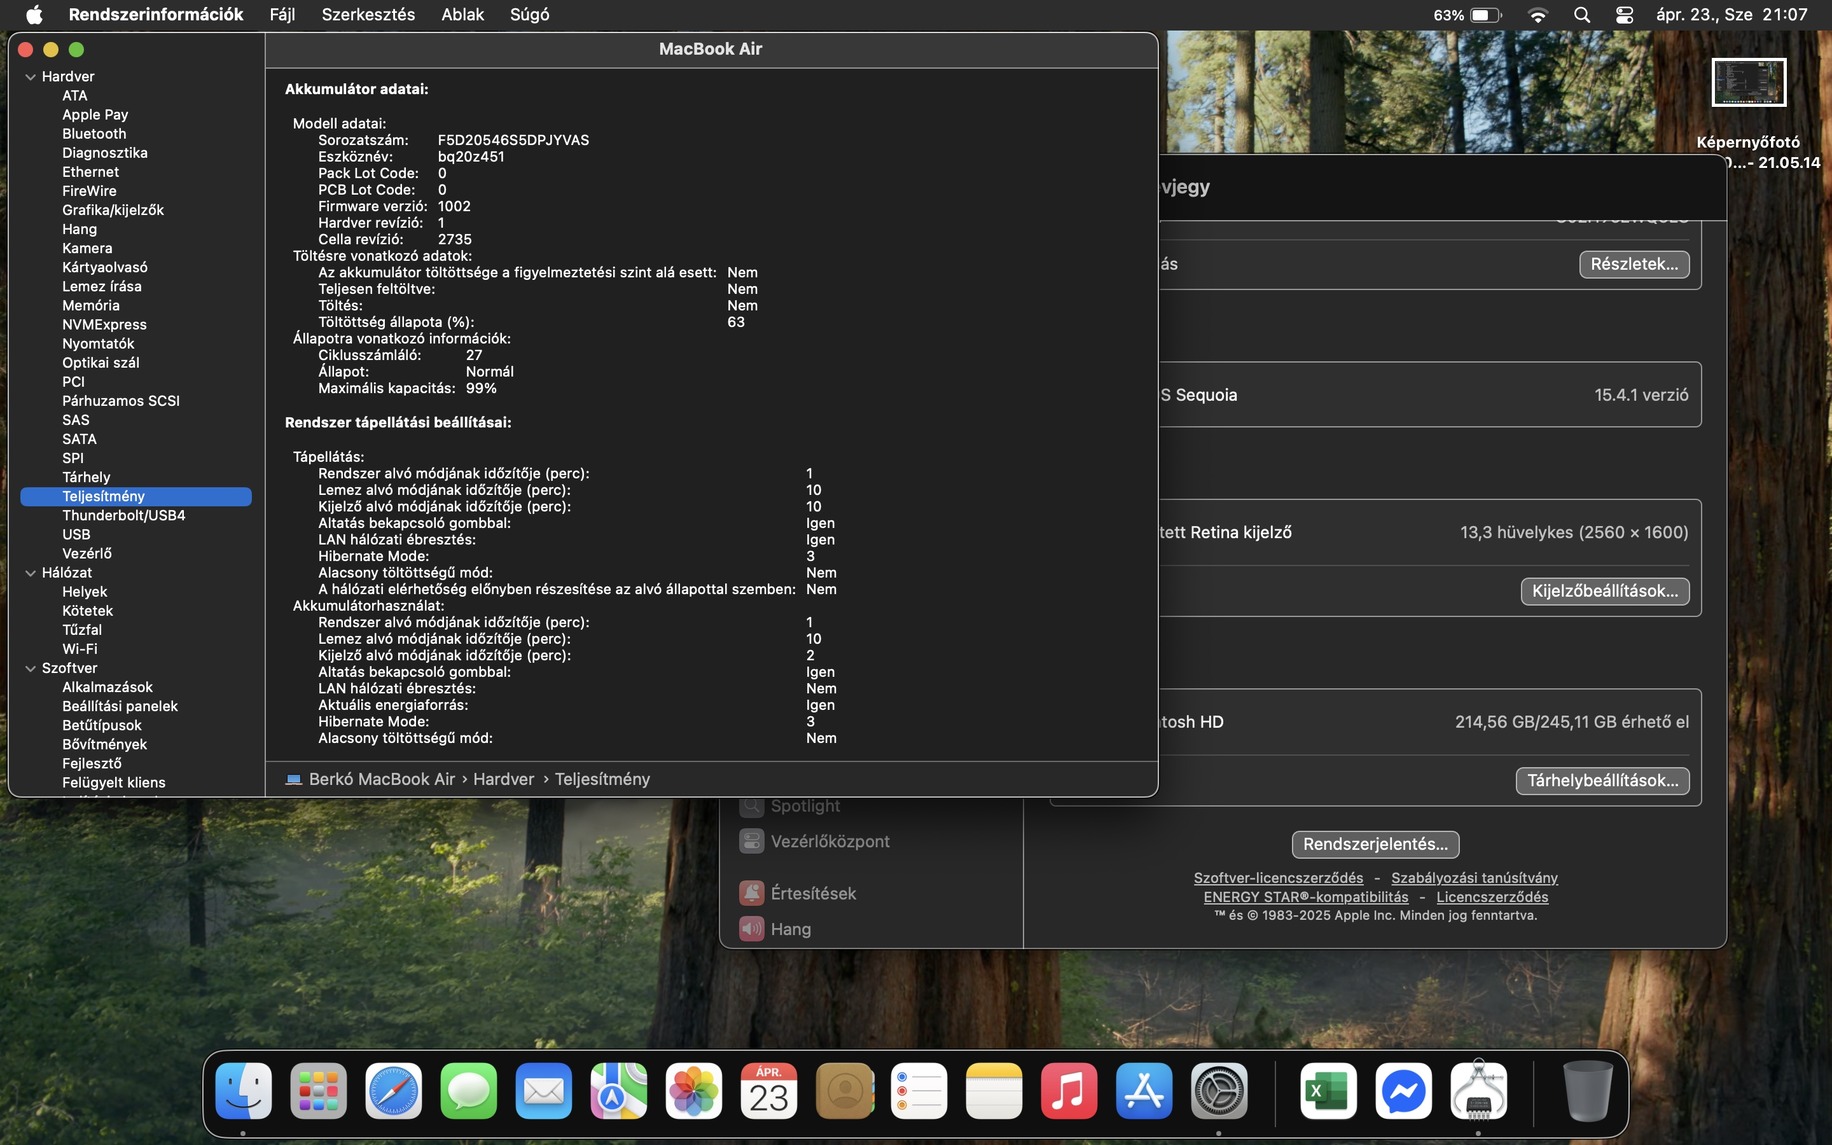Open the Trash in the Dock
This screenshot has height=1145, width=1832.
coord(1587,1090)
